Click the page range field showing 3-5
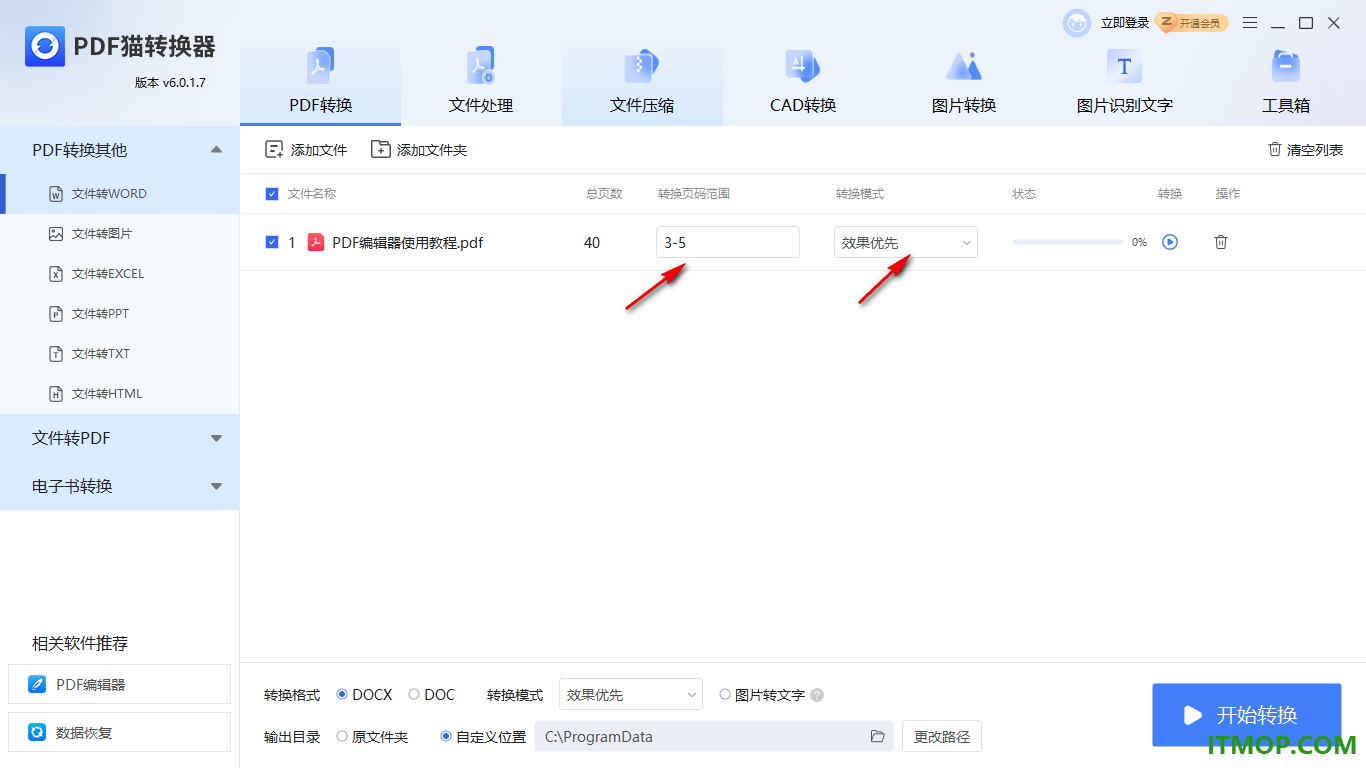The image size is (1366, 768). (x=728, y=242)
